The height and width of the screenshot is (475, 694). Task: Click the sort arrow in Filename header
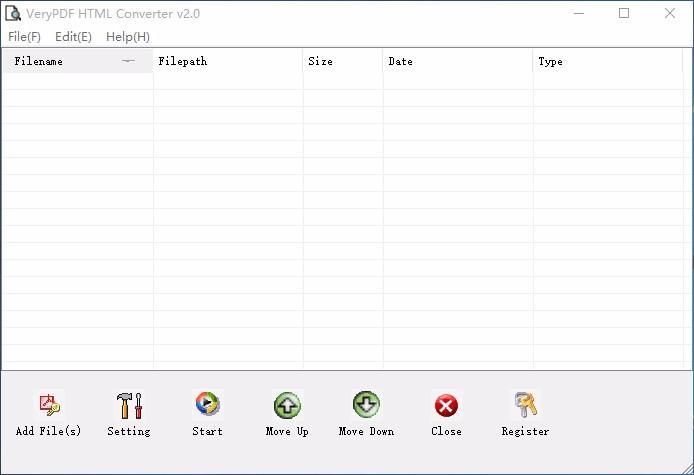click(x=128, y=61)
